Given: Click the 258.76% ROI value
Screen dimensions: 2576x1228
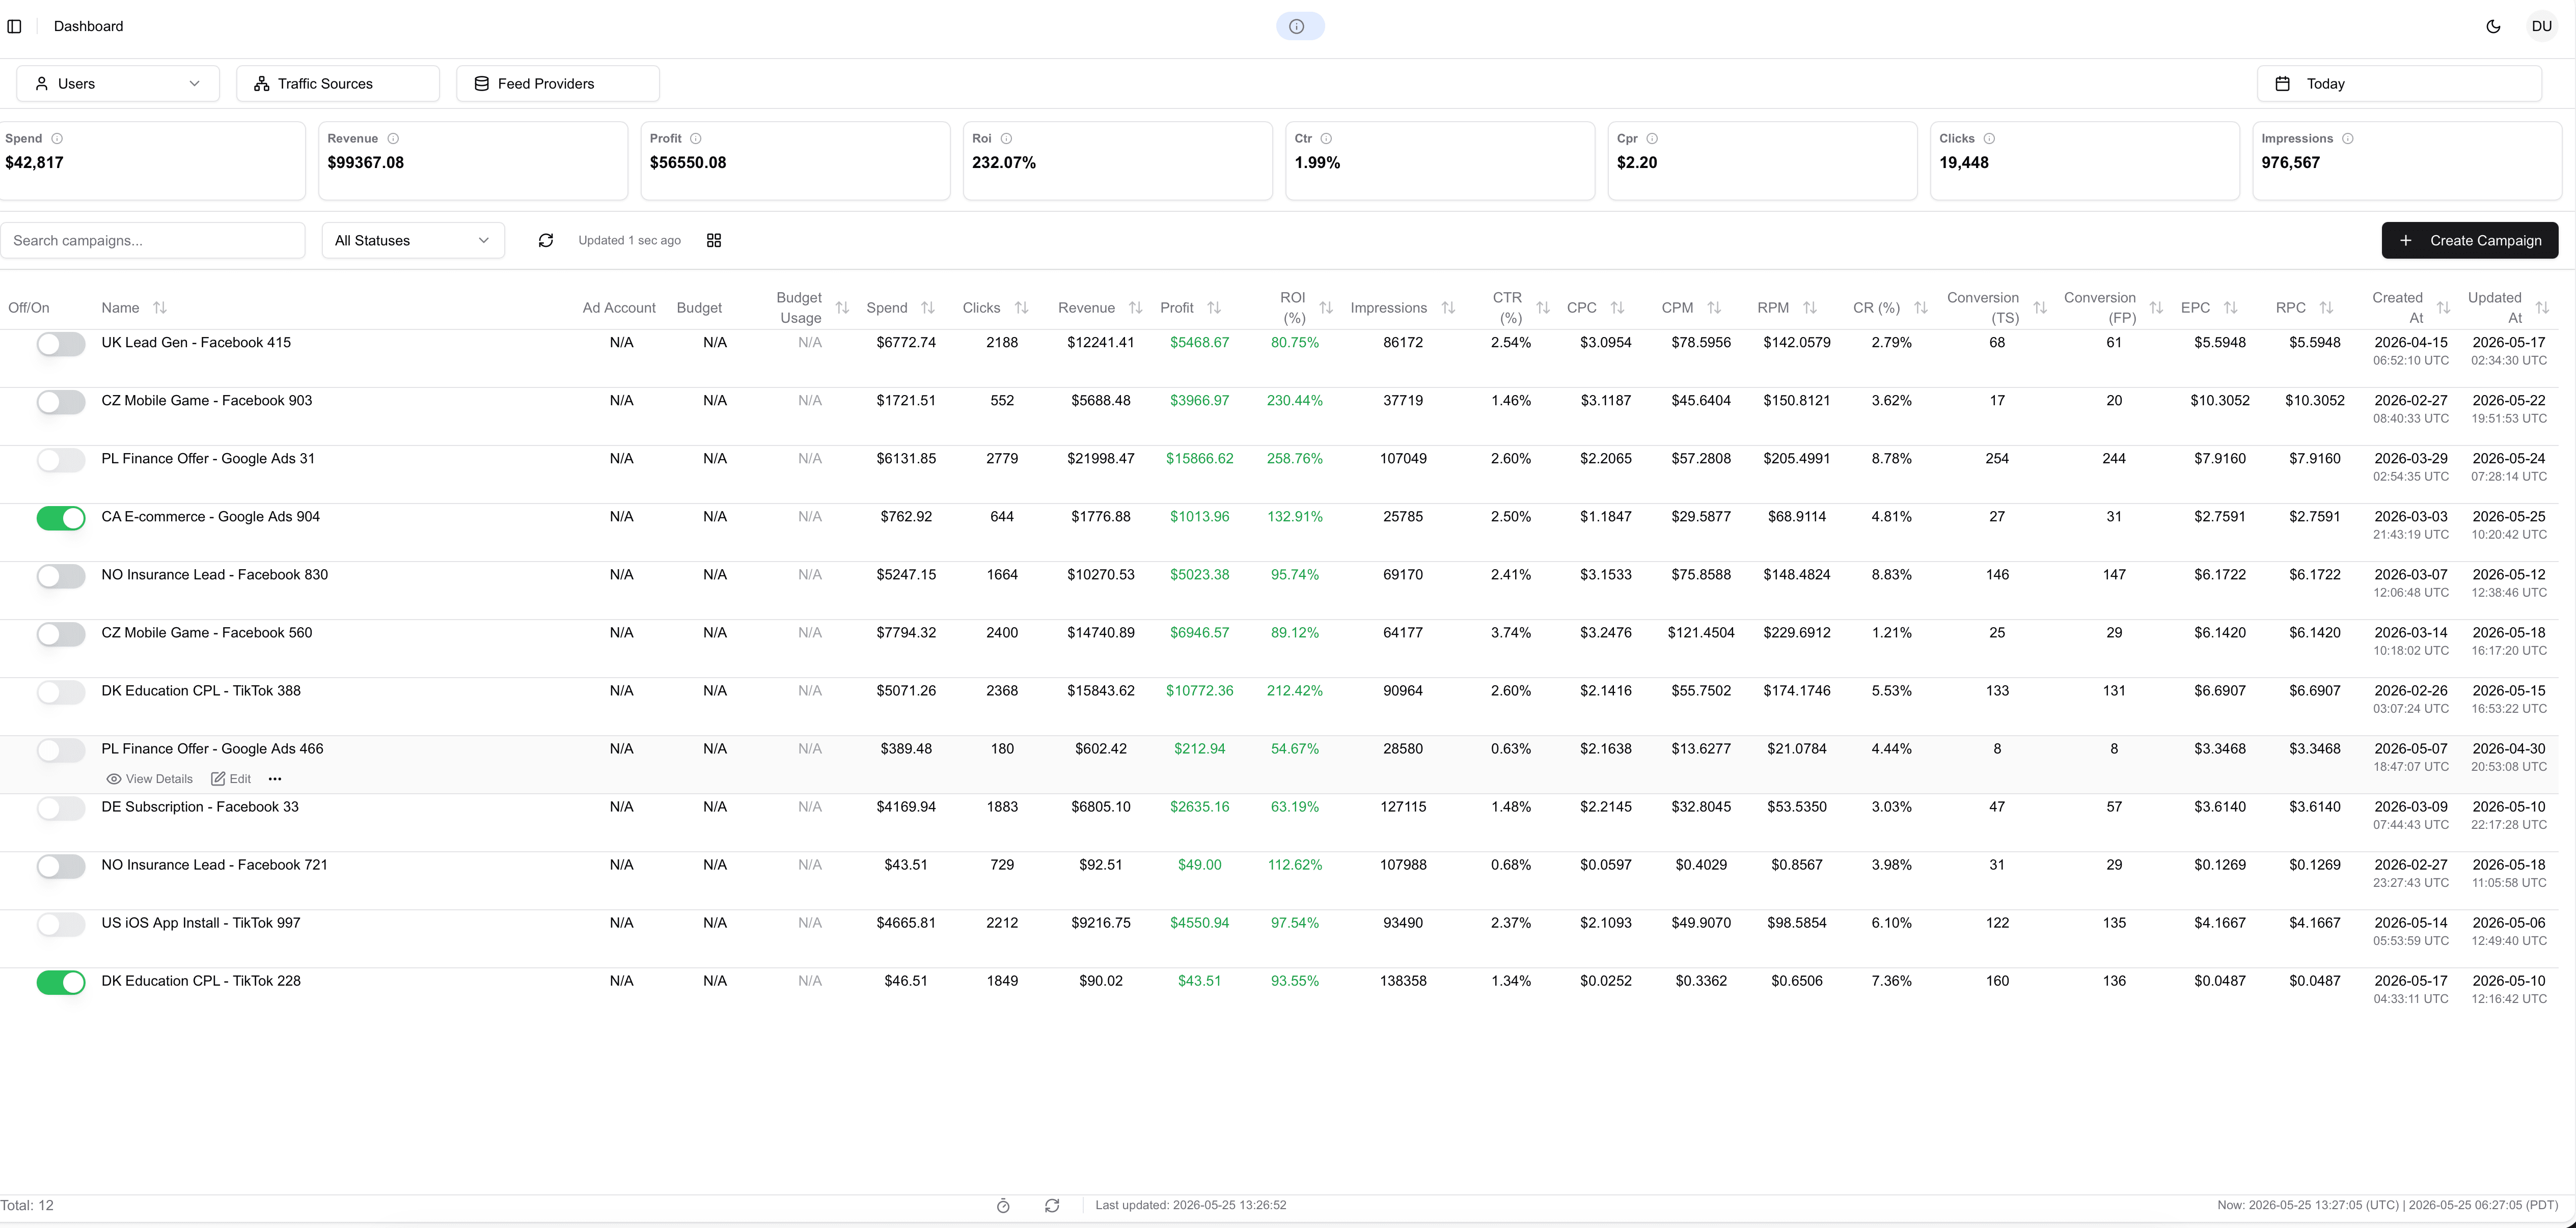Looking at the screenshot, I should click(x=1294, y=459).
